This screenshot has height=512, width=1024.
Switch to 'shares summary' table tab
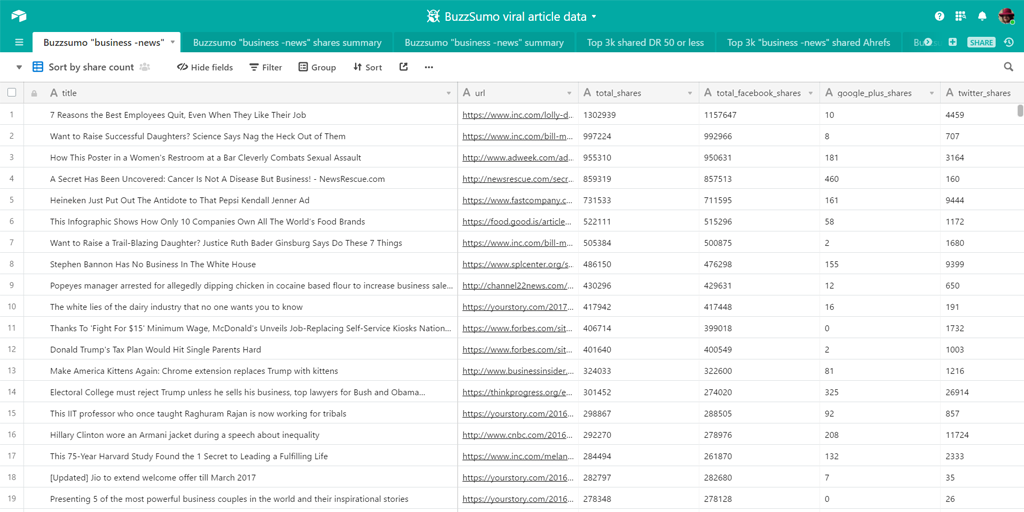point(287,42)
